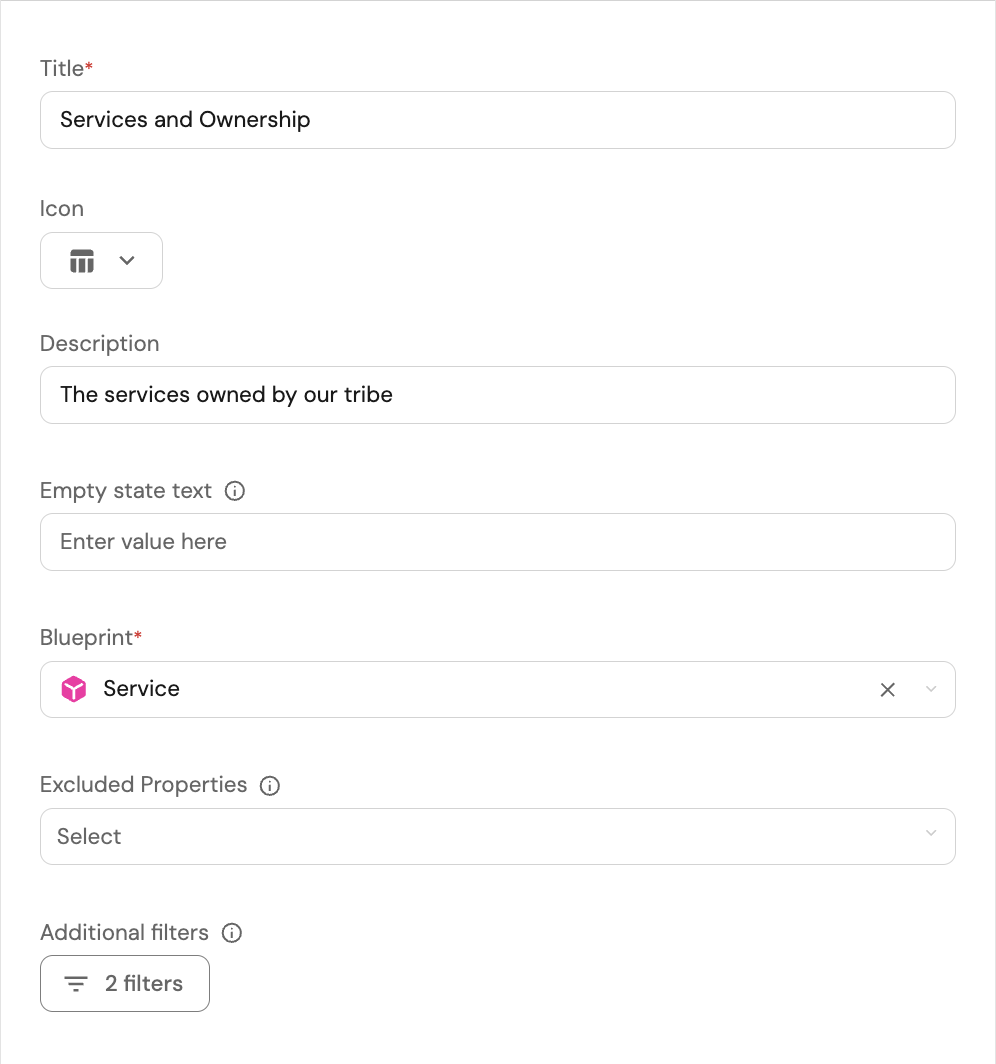This screenshot has width=996, height=1064.
Task: Click the Excluded Properties label
Action: [143, 785]
